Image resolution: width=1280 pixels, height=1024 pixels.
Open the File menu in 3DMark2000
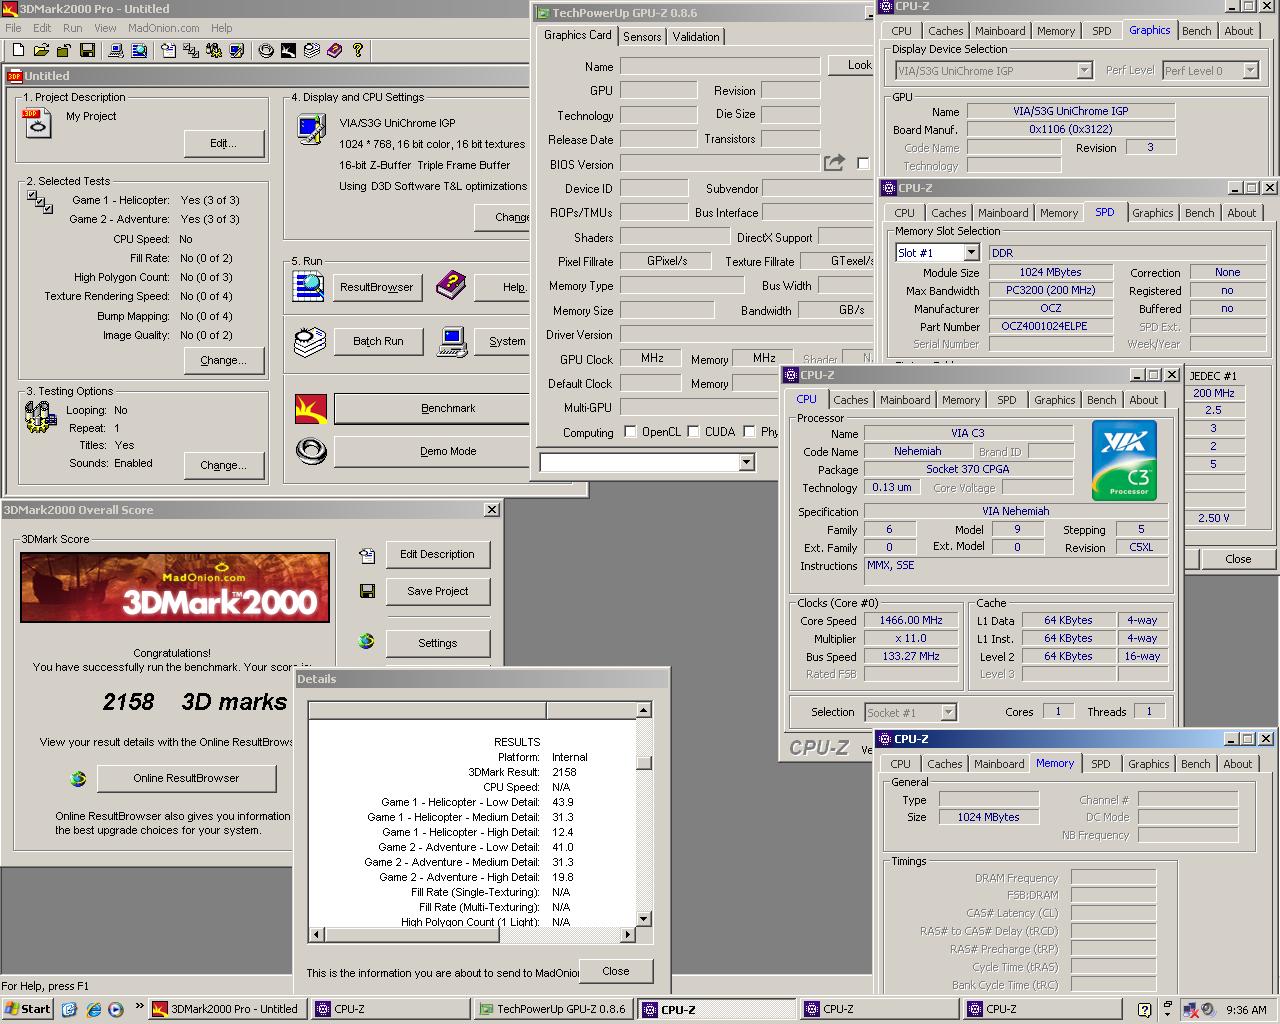click(x=14, y=28)
